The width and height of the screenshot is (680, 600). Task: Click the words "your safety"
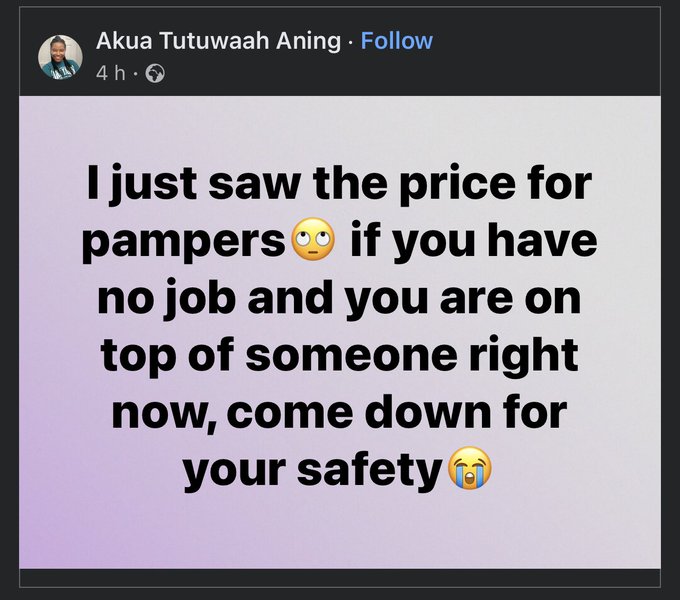click(312, 470)
